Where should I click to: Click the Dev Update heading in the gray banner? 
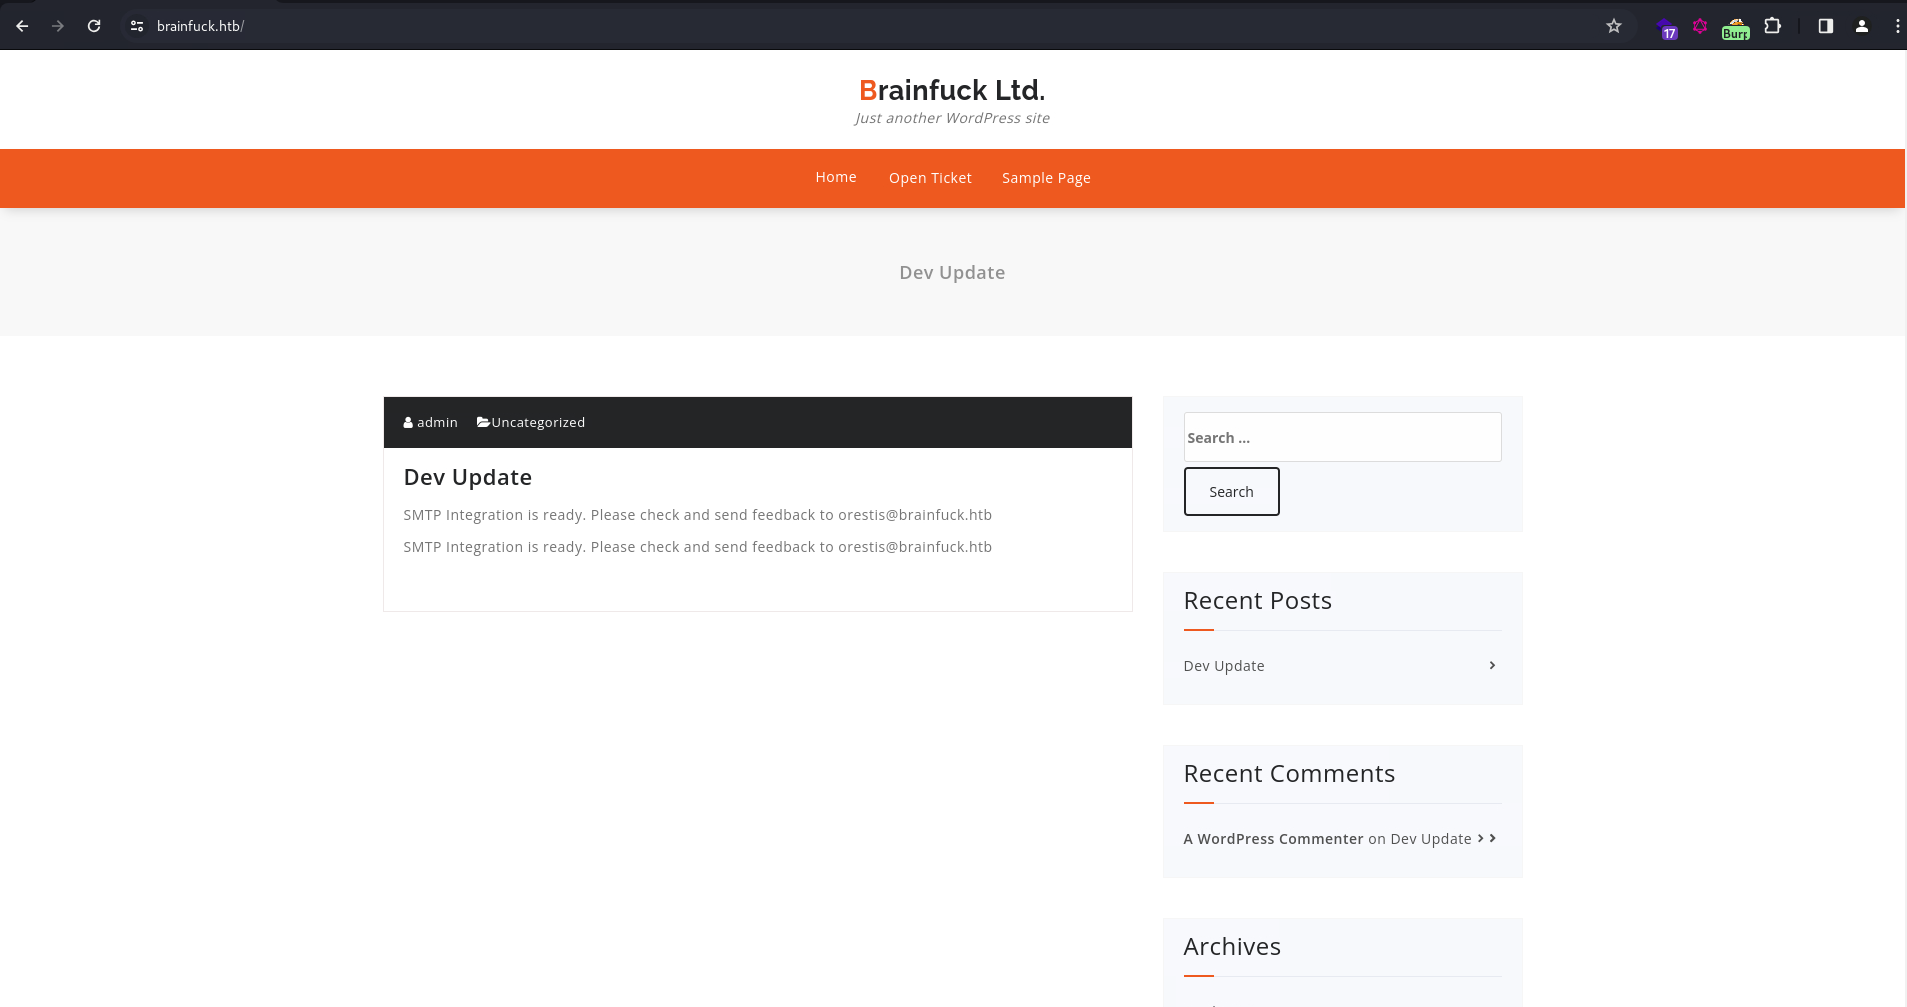point(952,272)
